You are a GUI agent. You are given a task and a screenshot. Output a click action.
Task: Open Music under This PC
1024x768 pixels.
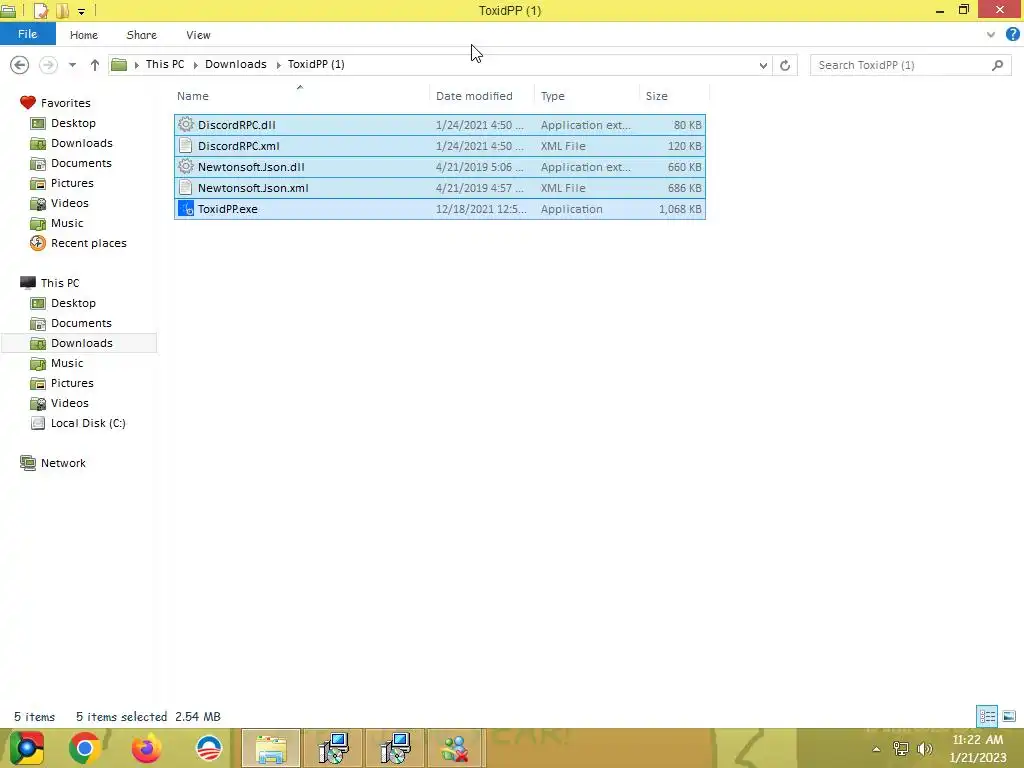tap(67, 363)
